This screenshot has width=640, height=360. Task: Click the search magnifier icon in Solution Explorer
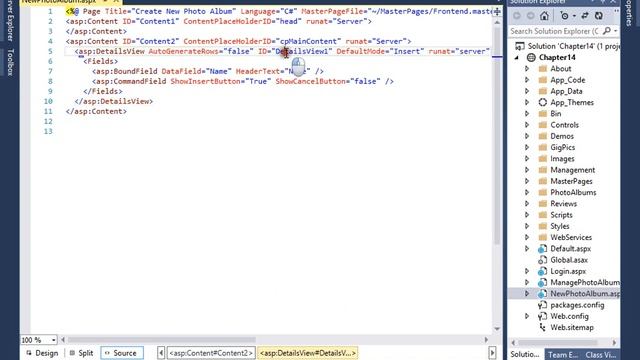pyautogui.click(x=607, y=31)
